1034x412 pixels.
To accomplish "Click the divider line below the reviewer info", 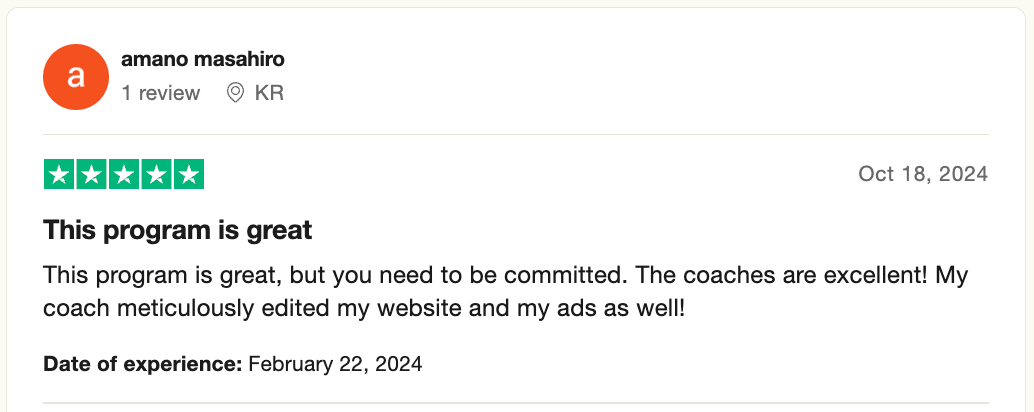I will (516, 134).
